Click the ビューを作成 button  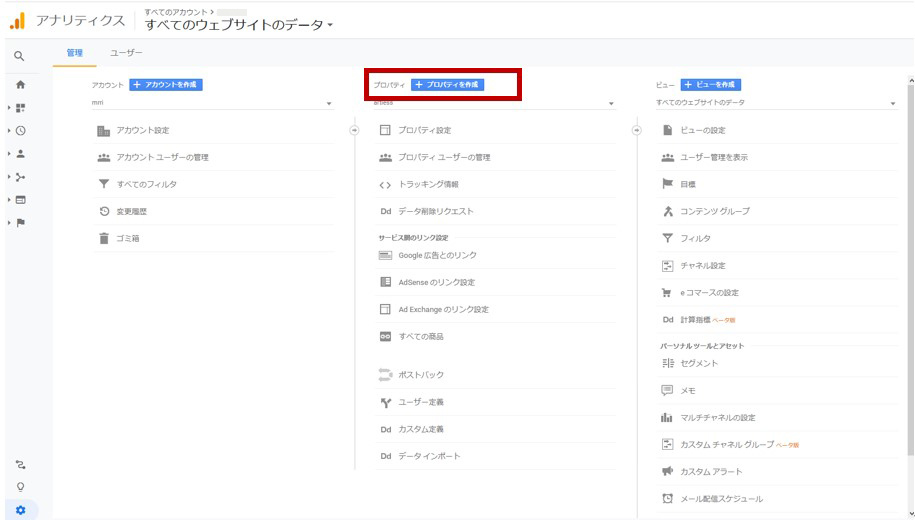click(711, 85)
